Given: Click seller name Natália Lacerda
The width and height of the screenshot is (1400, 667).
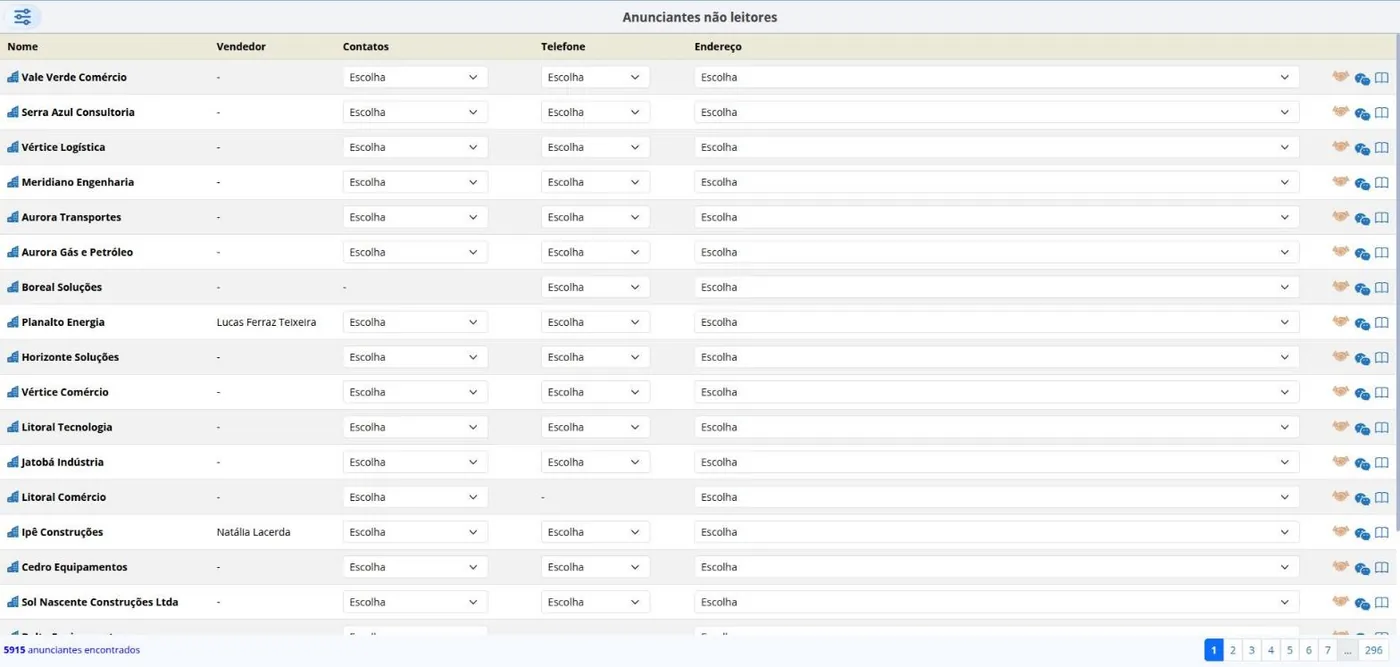Looking at the screenshot, I should click(x=253, y=532).
